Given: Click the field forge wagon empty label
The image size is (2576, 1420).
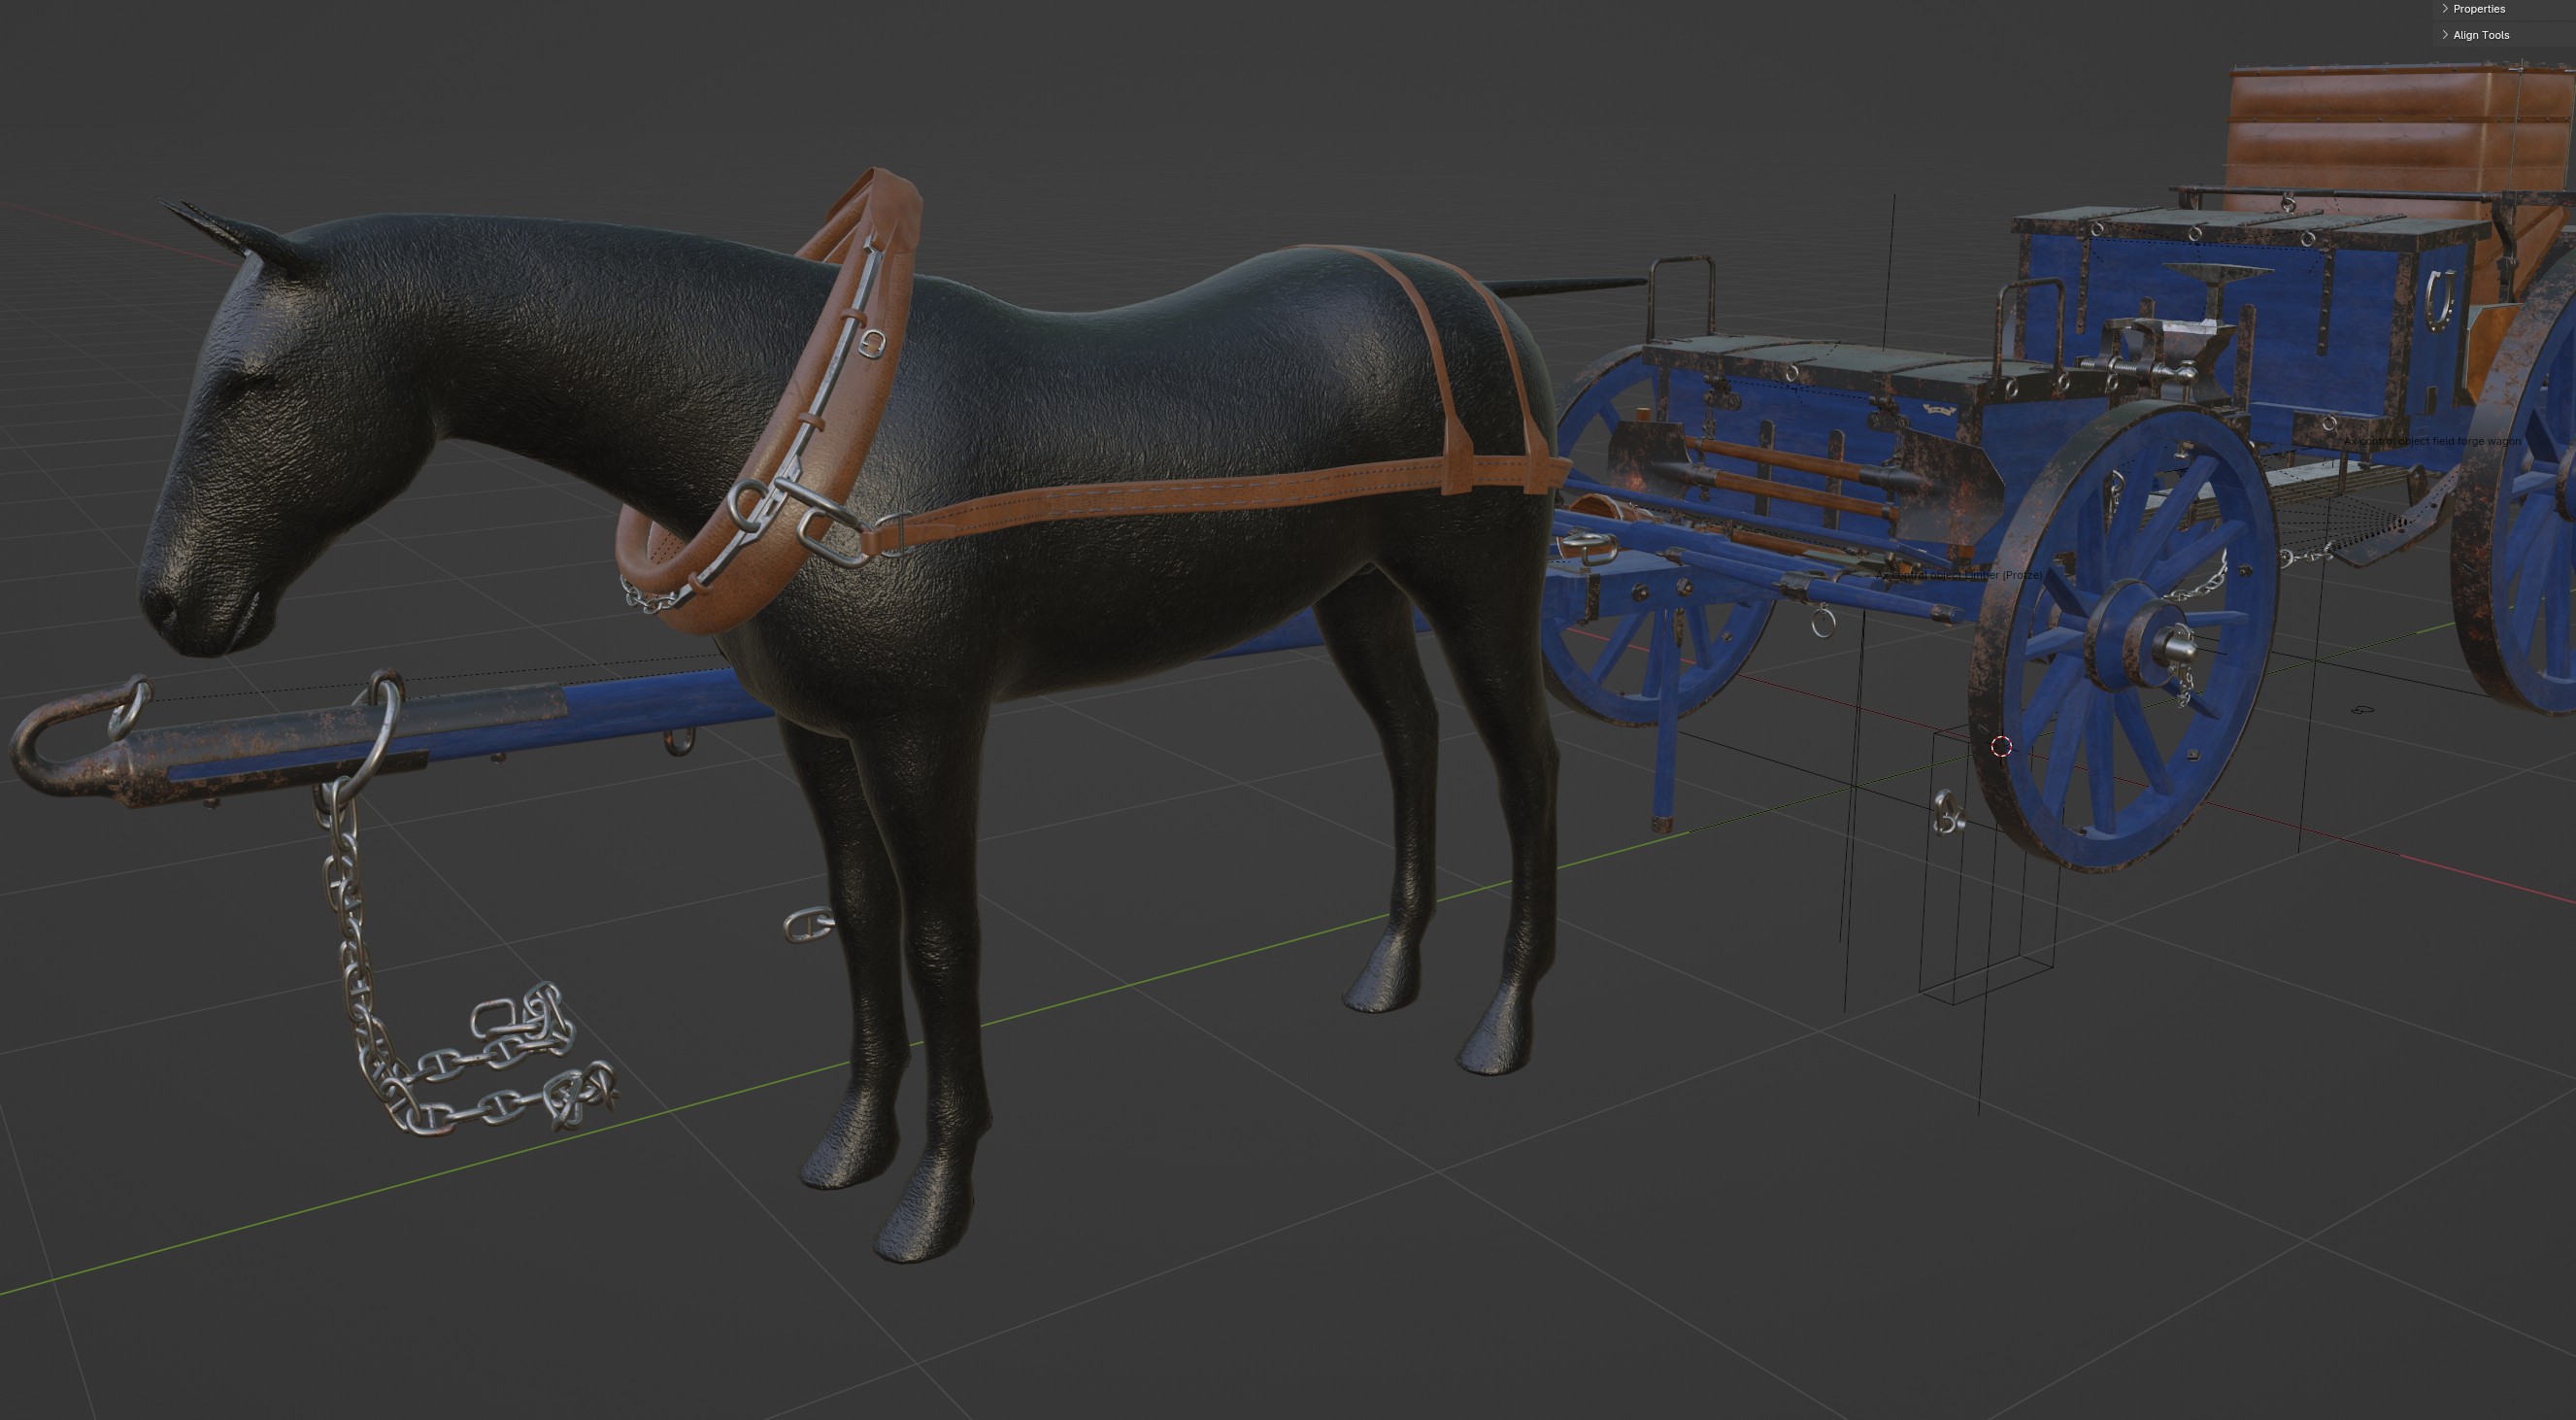Looking at the screenshot, I should [x=2432, y=441].
